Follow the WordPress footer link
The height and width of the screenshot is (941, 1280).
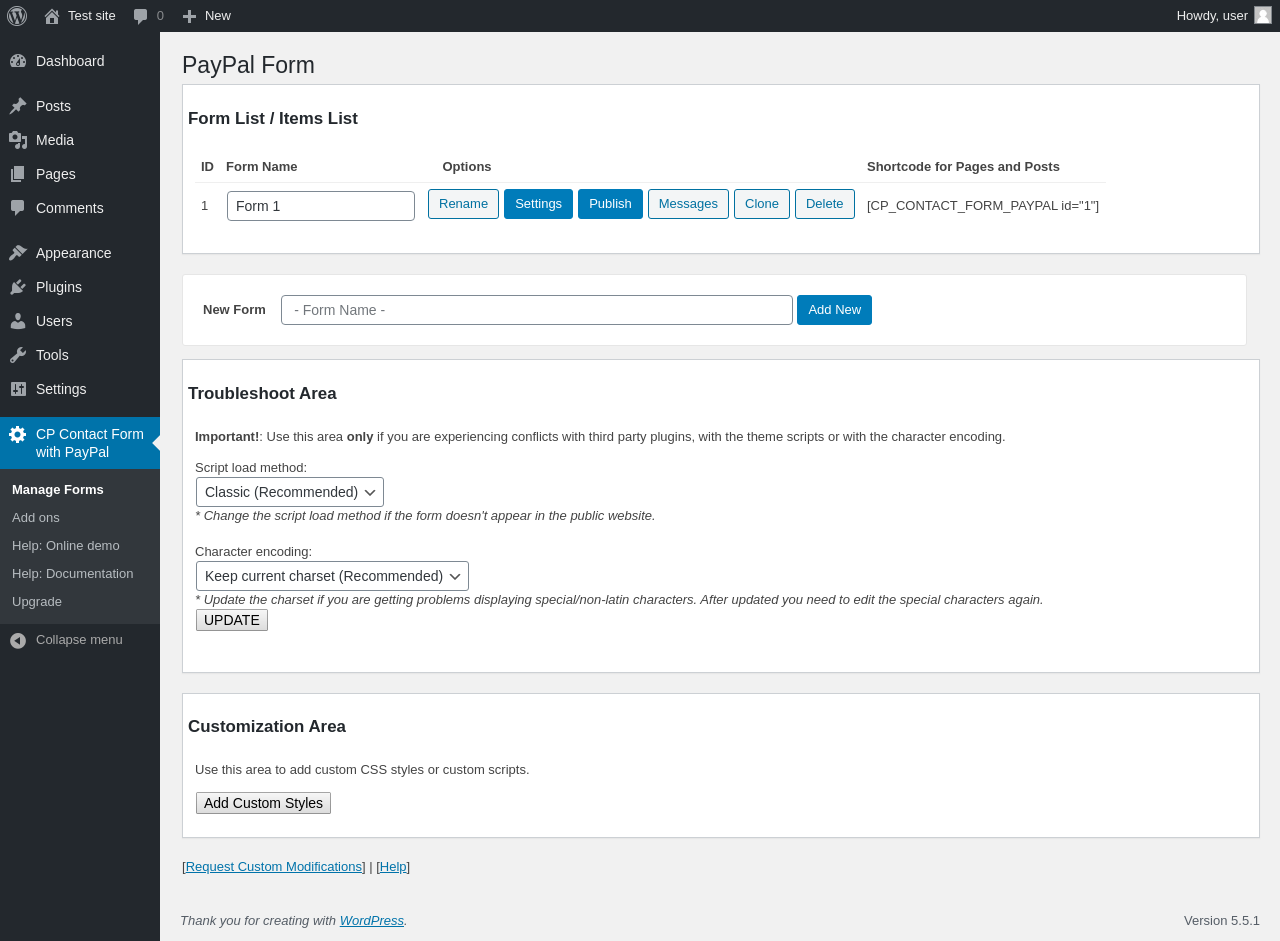point(372,921)
